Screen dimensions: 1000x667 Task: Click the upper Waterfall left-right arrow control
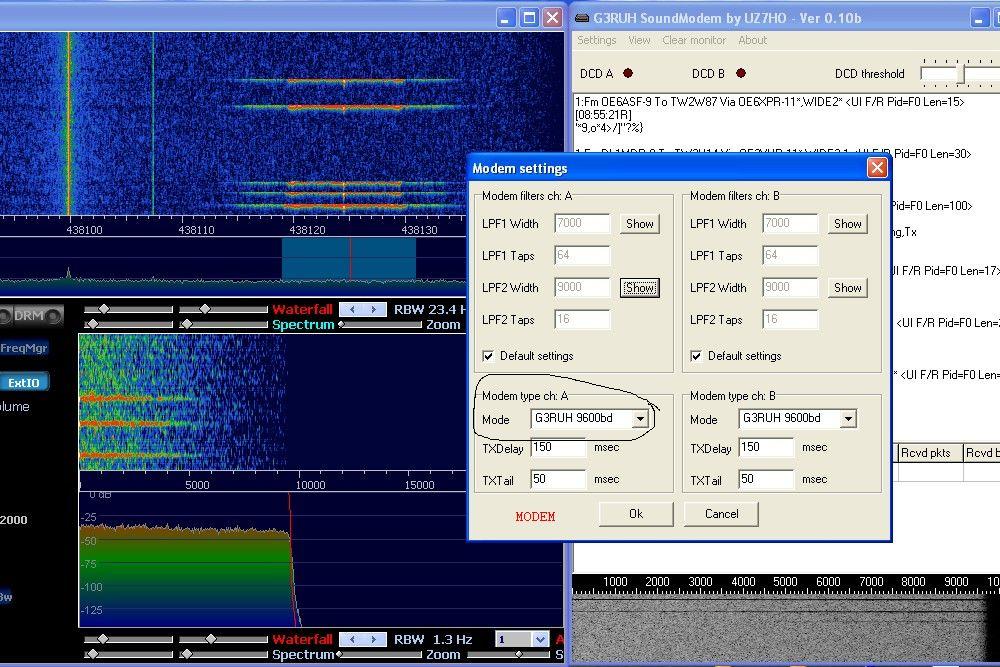(x=362, y=310)
